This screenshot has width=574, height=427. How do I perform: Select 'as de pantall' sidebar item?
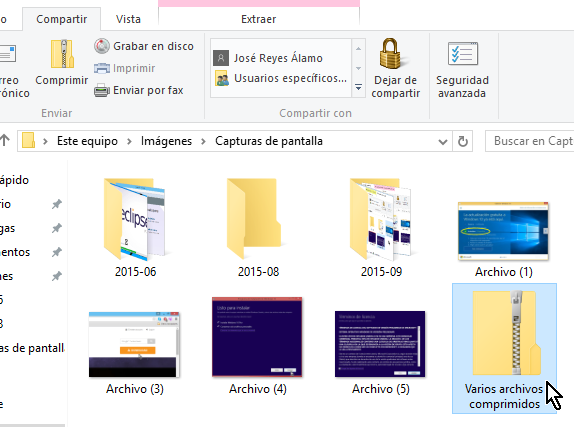point(32,348)
